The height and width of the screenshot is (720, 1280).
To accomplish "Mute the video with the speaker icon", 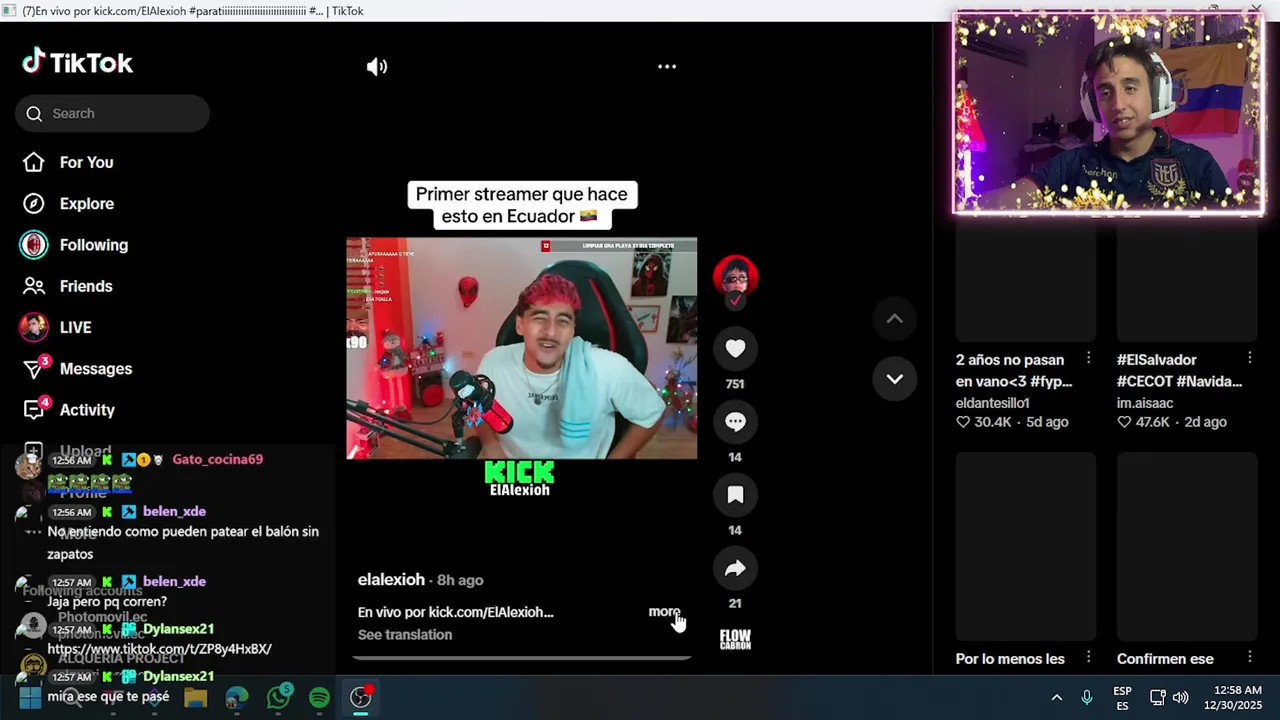I will pos(377,67).
